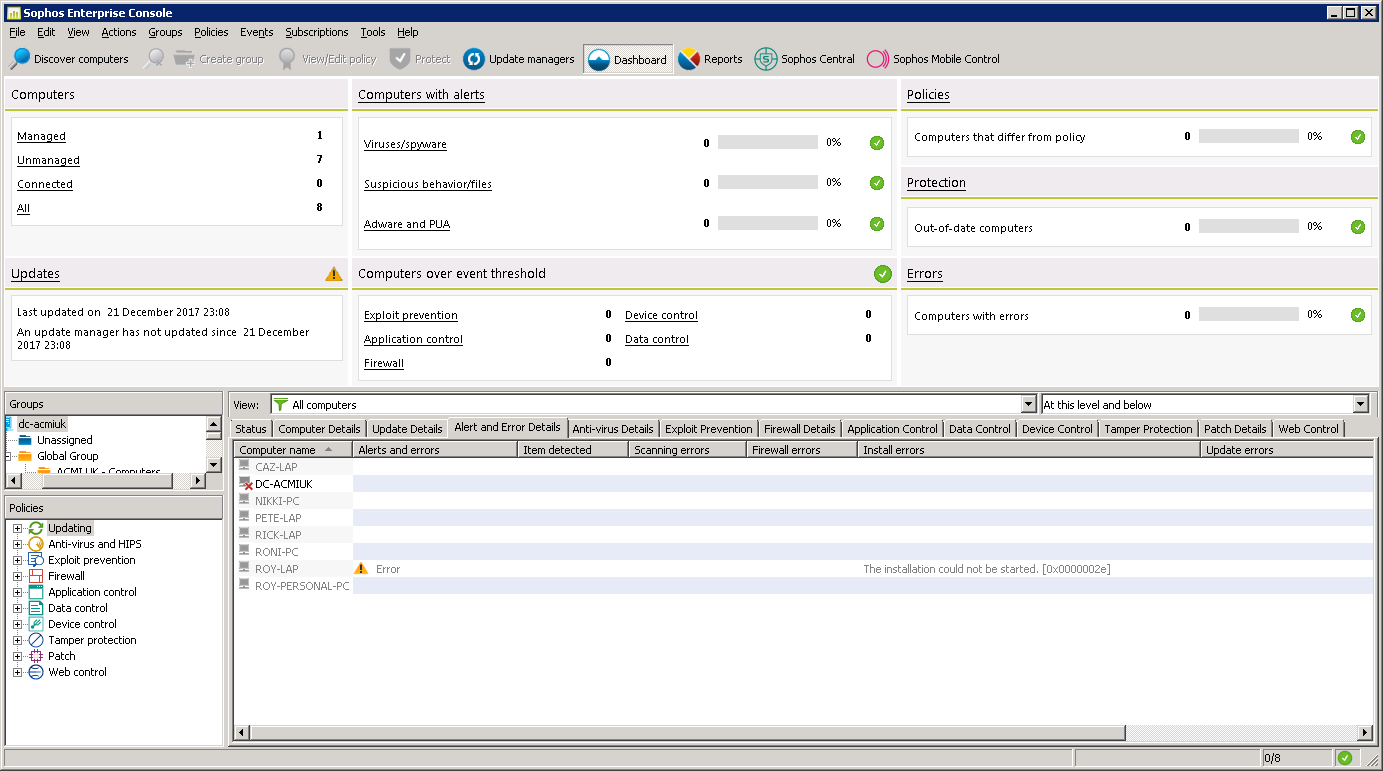The image size is (1383, 771).
Task: Click the Unassigned group folder icon
Action: 25,440
